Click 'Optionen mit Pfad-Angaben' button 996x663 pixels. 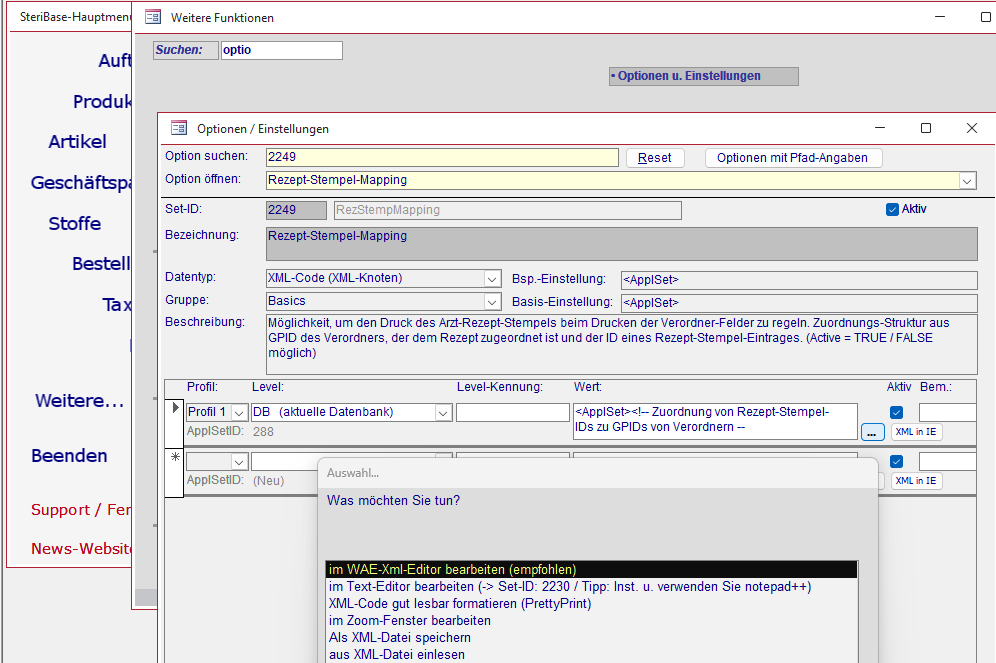pos(793,158)
